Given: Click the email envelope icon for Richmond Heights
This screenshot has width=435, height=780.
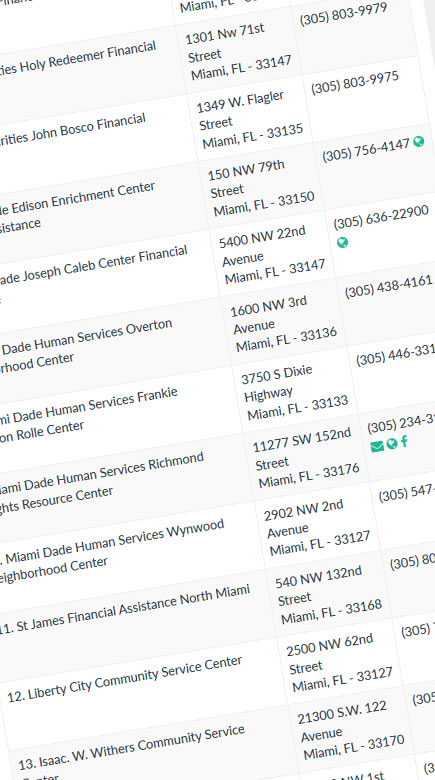Looking at the screenshot, I should coord(377,446).
